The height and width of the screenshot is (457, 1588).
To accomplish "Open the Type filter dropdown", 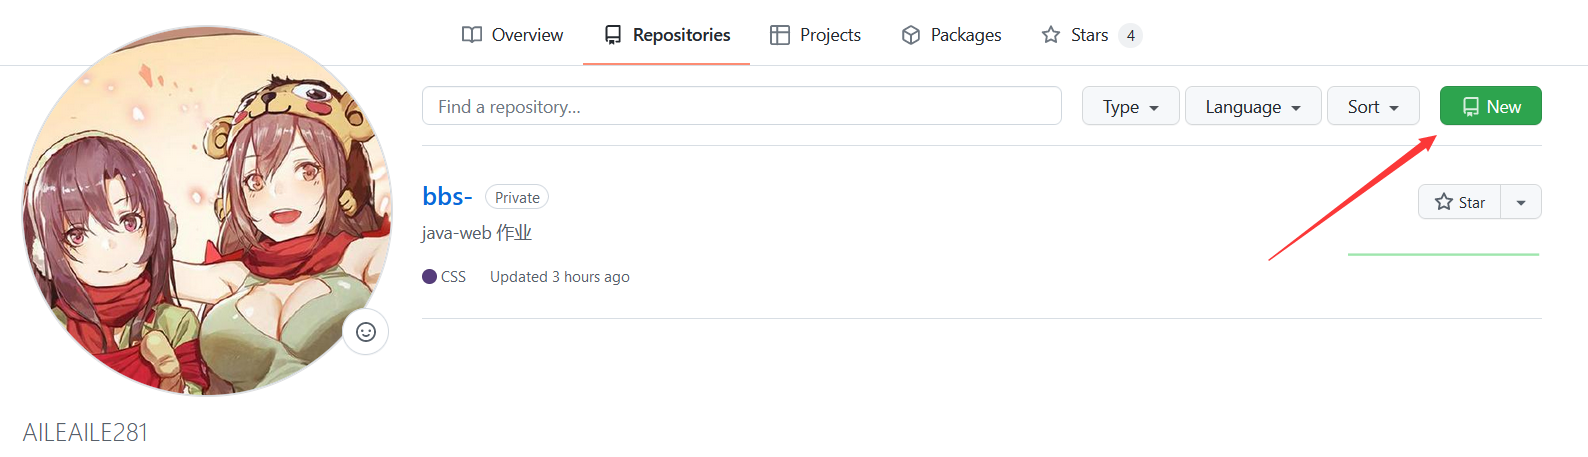I will 1130,106.
